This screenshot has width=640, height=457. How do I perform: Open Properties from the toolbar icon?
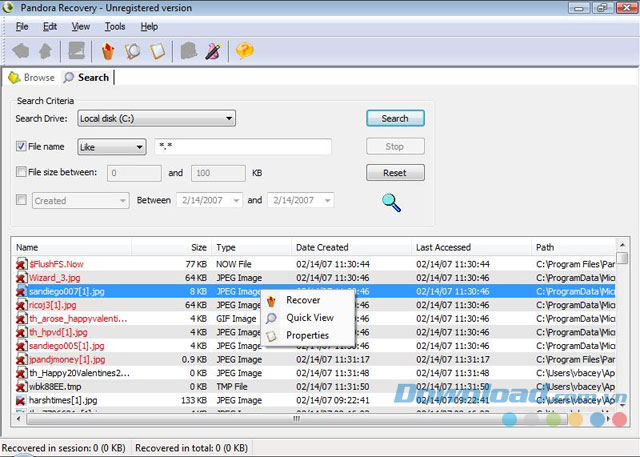[x=156, y=50]
